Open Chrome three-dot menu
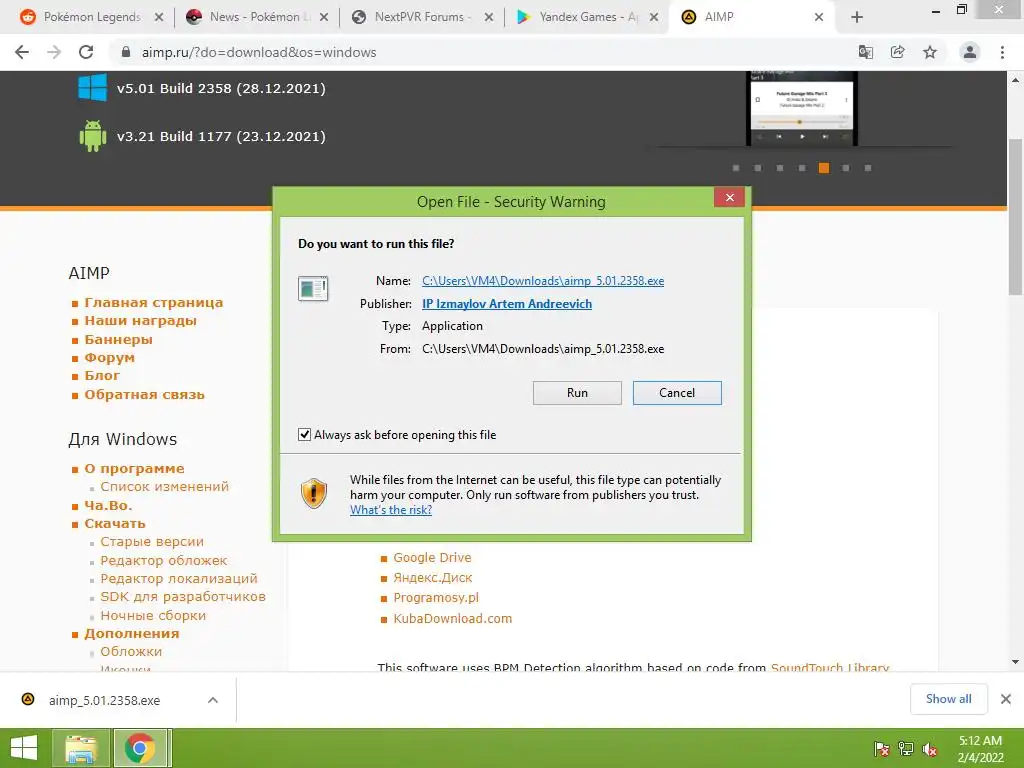The height and width of the screenshot is (768, 1024). coord(1002,52)
